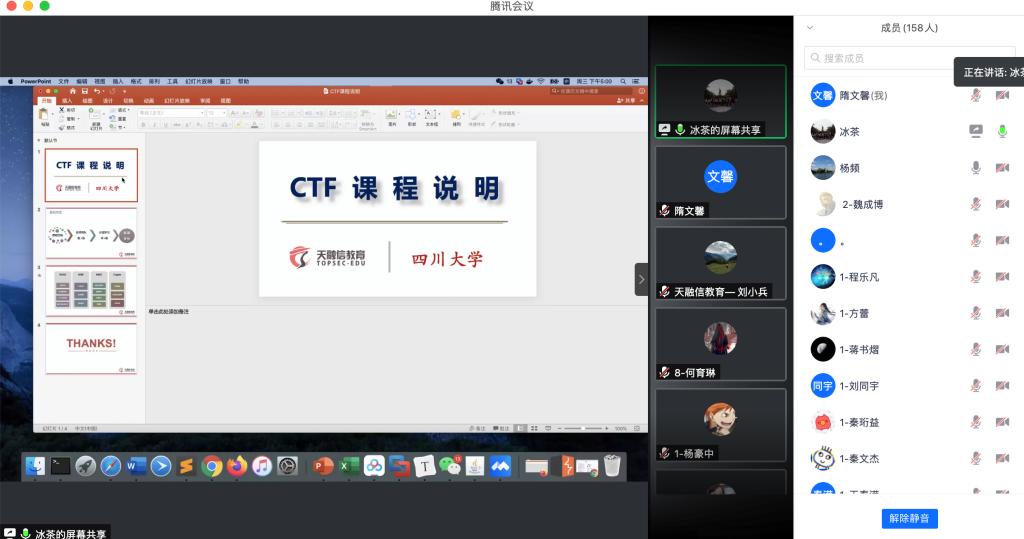Click the screen-share icon next to 冰茶
Screen dimensions: 1024x539
pos(976,131)
